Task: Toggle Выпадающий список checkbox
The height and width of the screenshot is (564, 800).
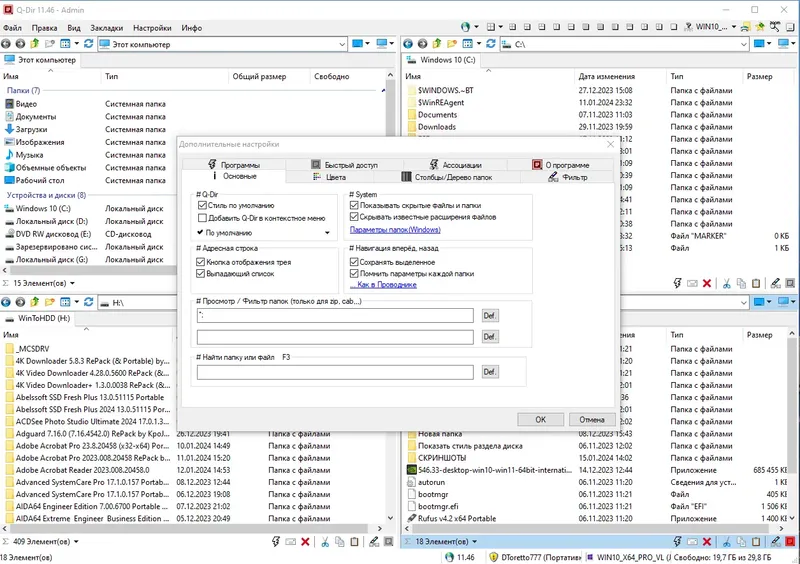Action: pyautogui.click(x=201, y=274)
